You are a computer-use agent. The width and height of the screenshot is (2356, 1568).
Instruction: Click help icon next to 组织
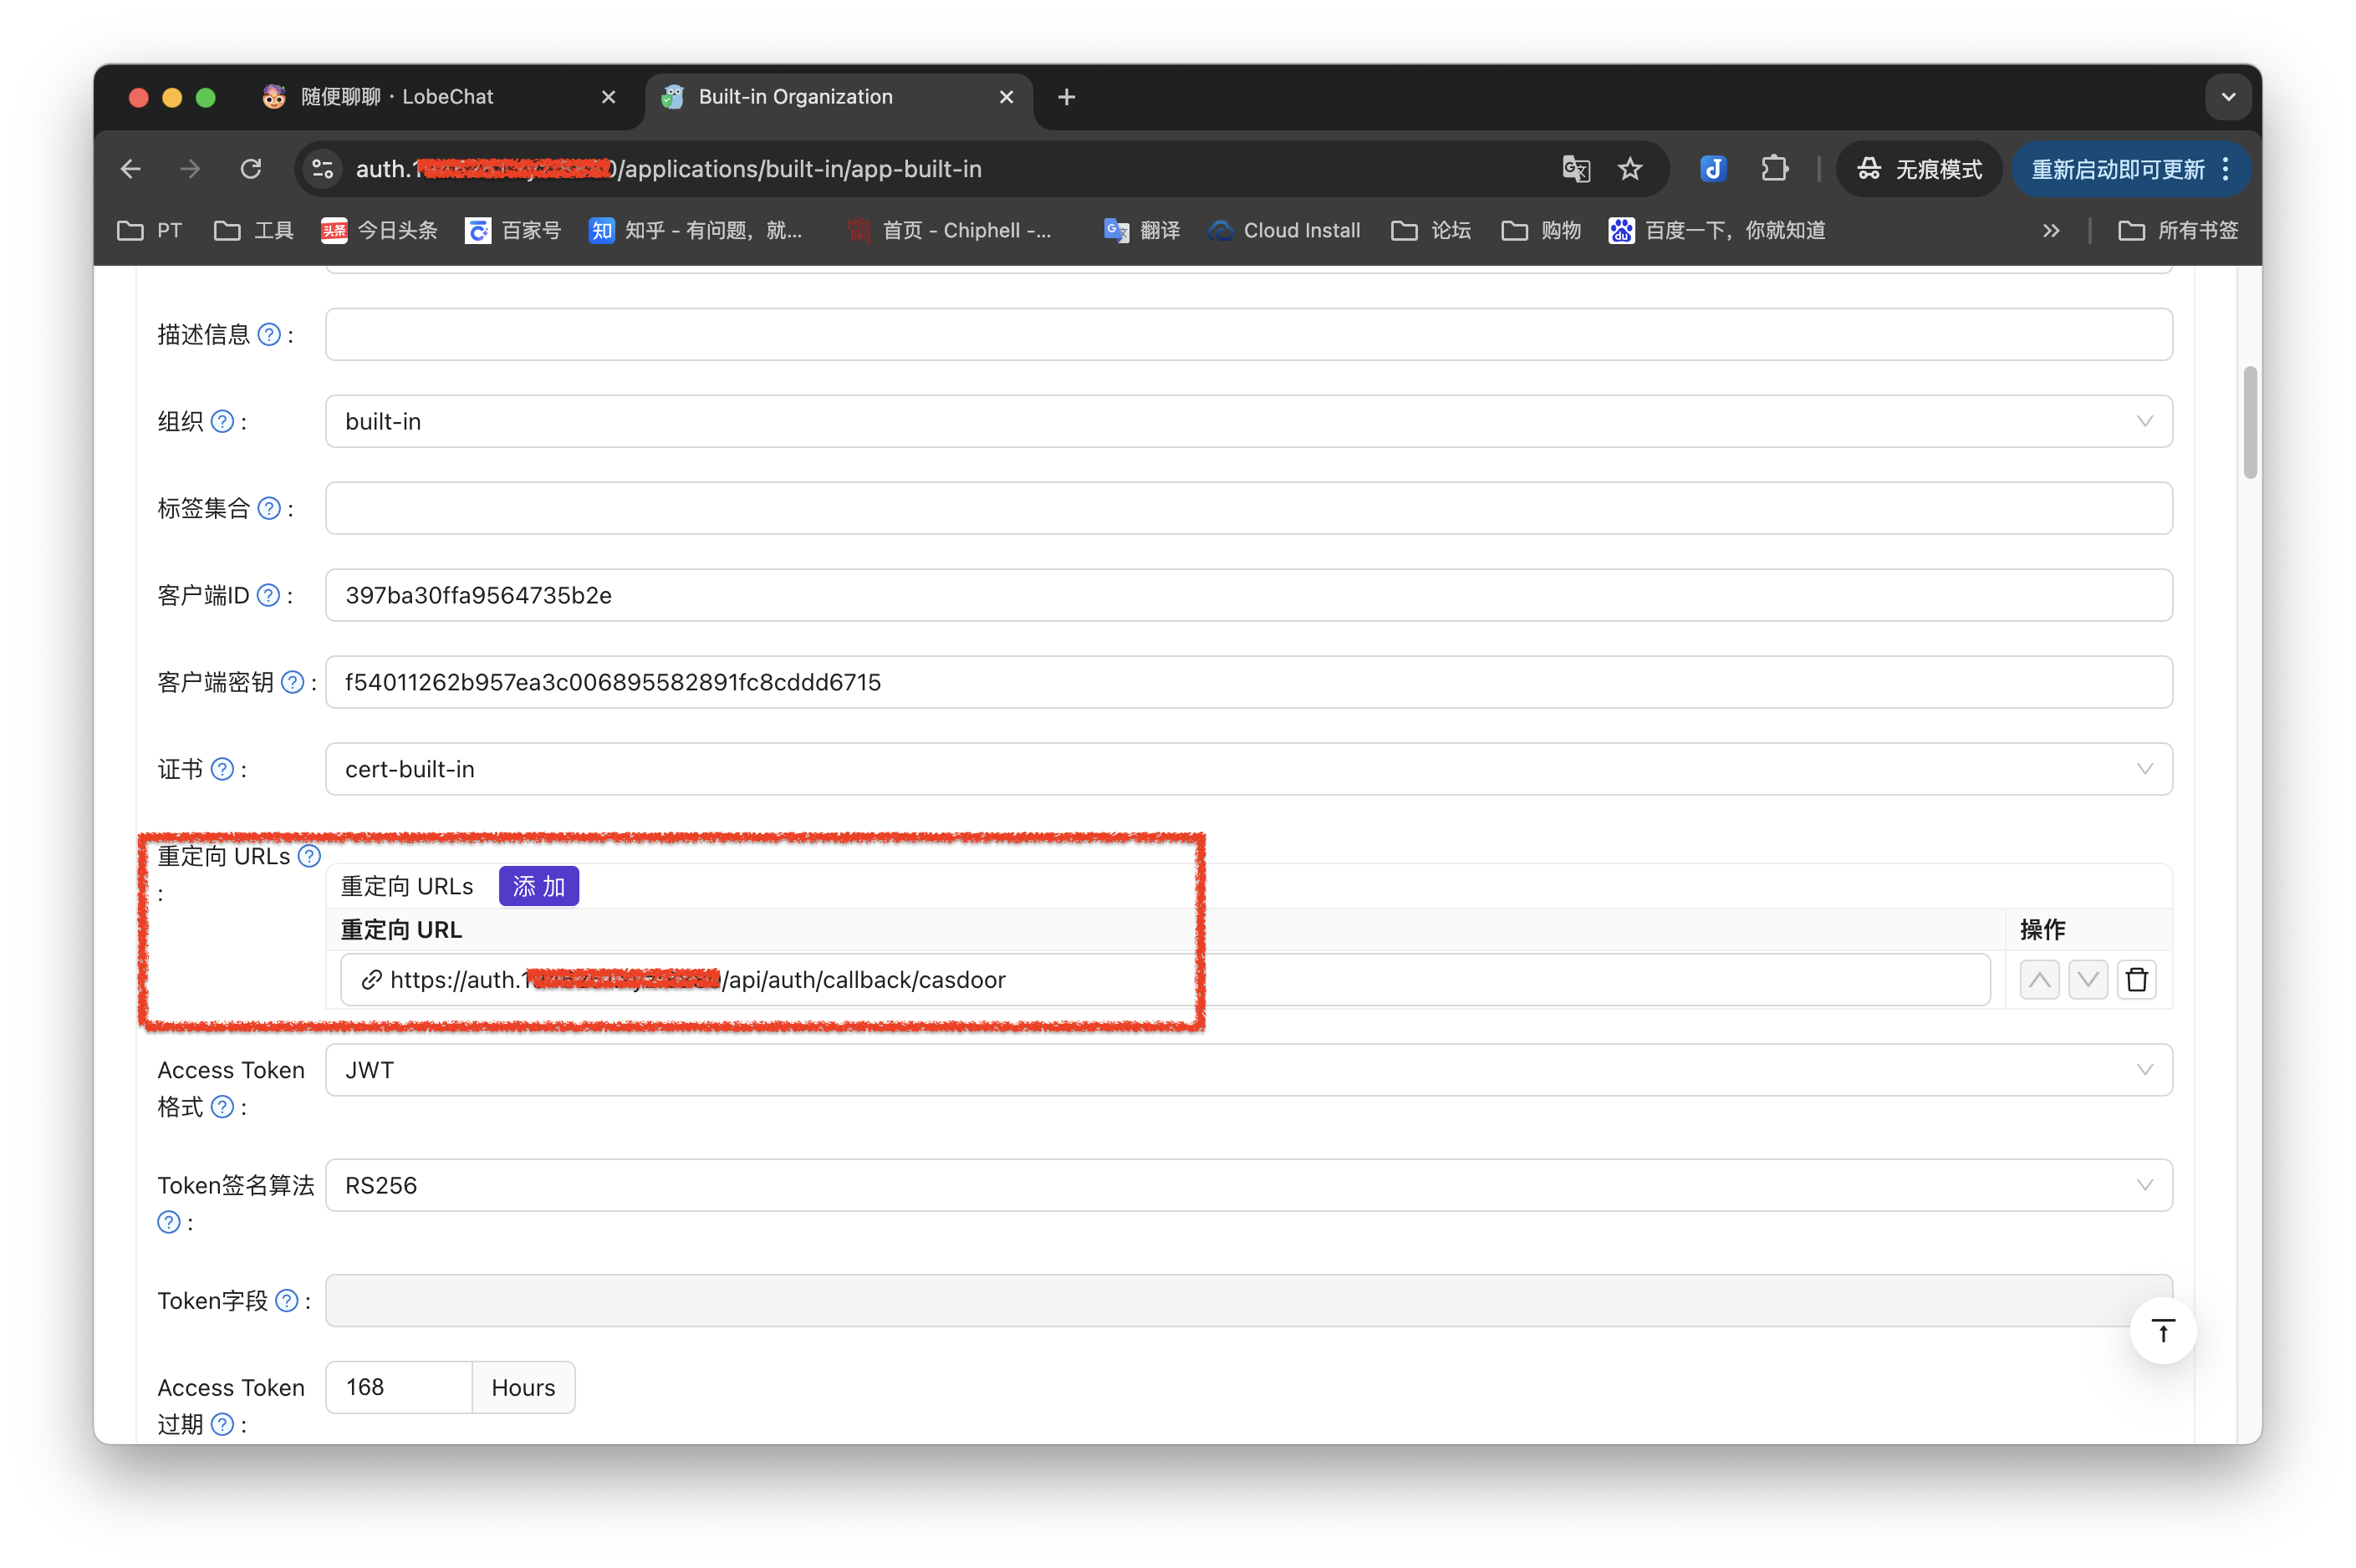[x=222, y=422]
